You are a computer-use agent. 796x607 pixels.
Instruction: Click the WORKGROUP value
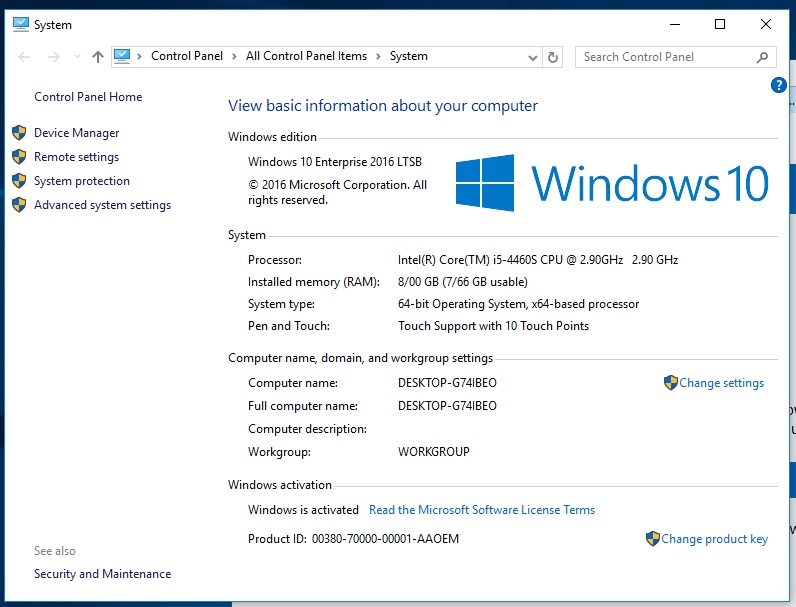click(434, 451)
